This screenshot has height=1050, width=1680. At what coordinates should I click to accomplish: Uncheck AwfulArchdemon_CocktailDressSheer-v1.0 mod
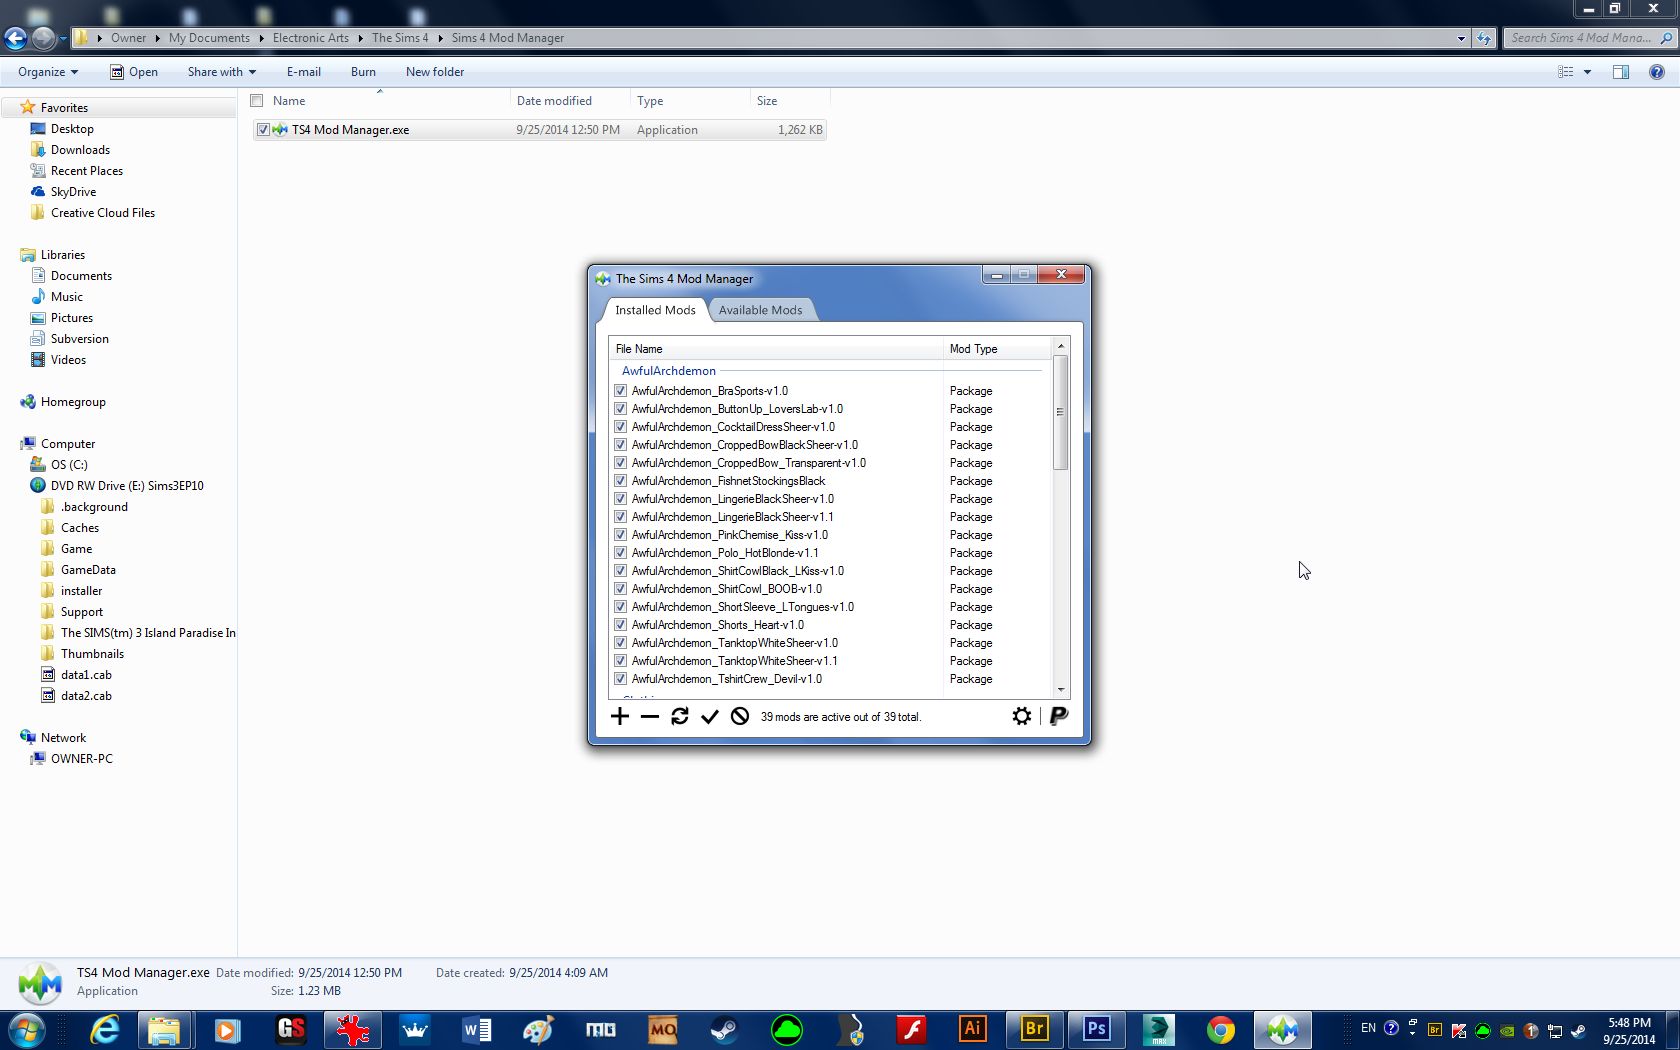pos(620,427)
